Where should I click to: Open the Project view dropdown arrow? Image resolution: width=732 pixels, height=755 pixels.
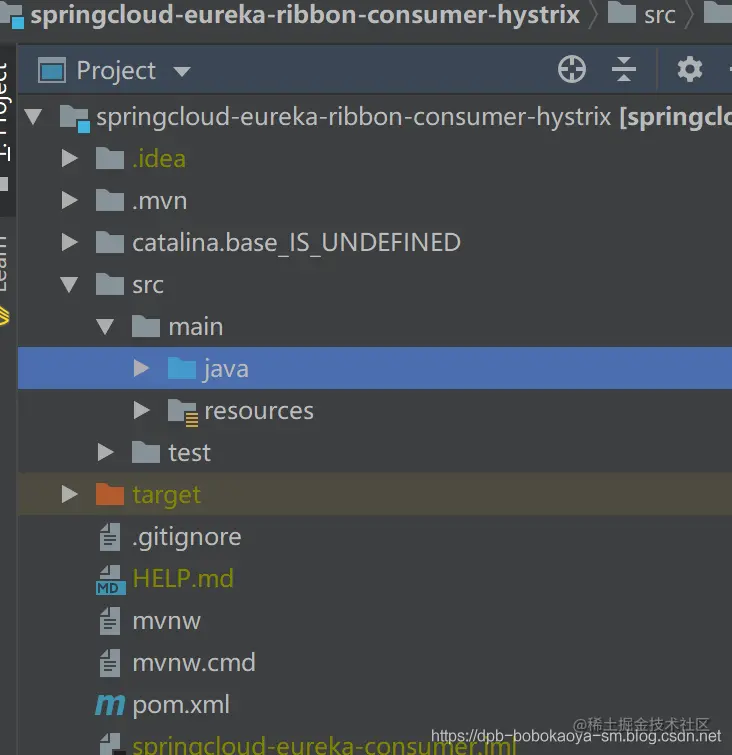click(182, 72)
